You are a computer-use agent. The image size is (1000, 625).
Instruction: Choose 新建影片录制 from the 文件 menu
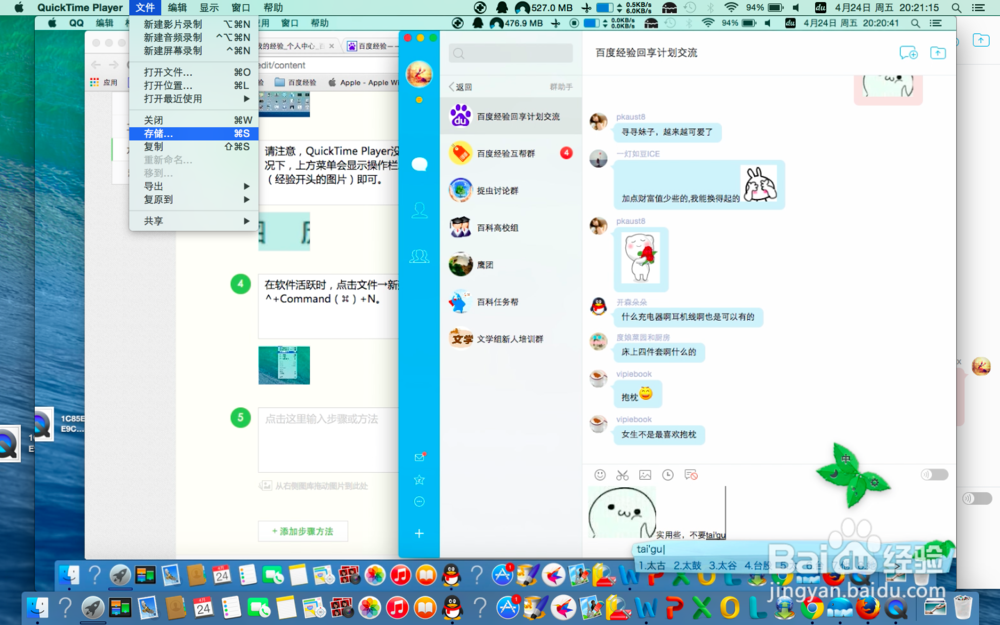[194, 24]
